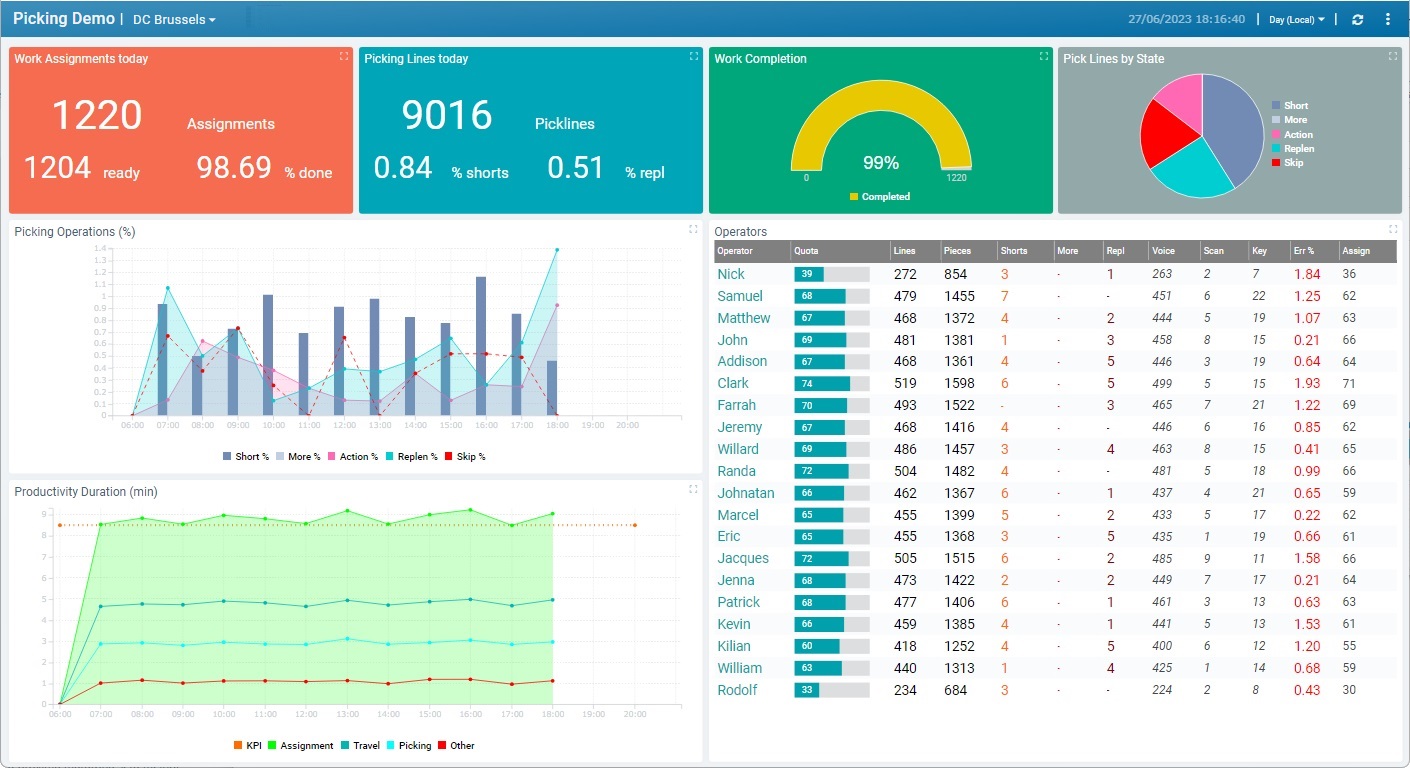Expand the Work Assignments today panel

coord(343,58)
